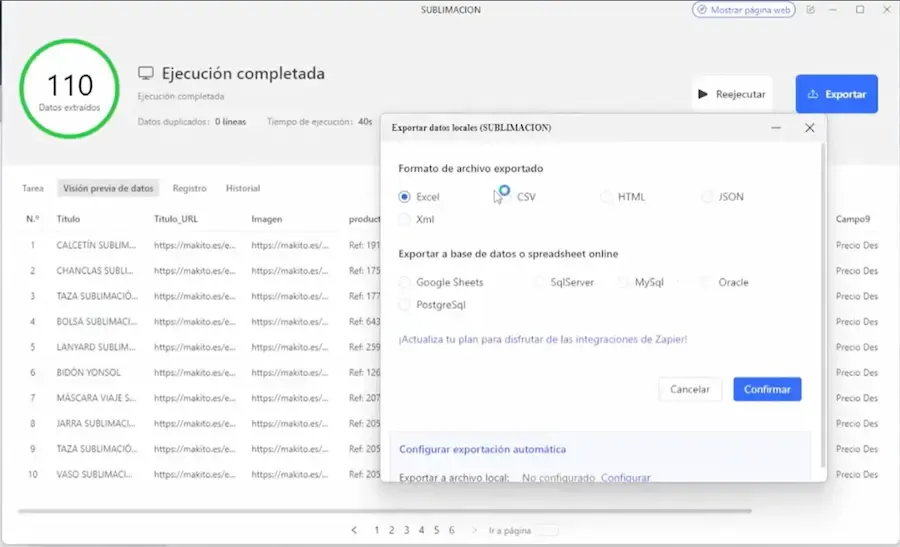Switch to the Registro tab

189,188
